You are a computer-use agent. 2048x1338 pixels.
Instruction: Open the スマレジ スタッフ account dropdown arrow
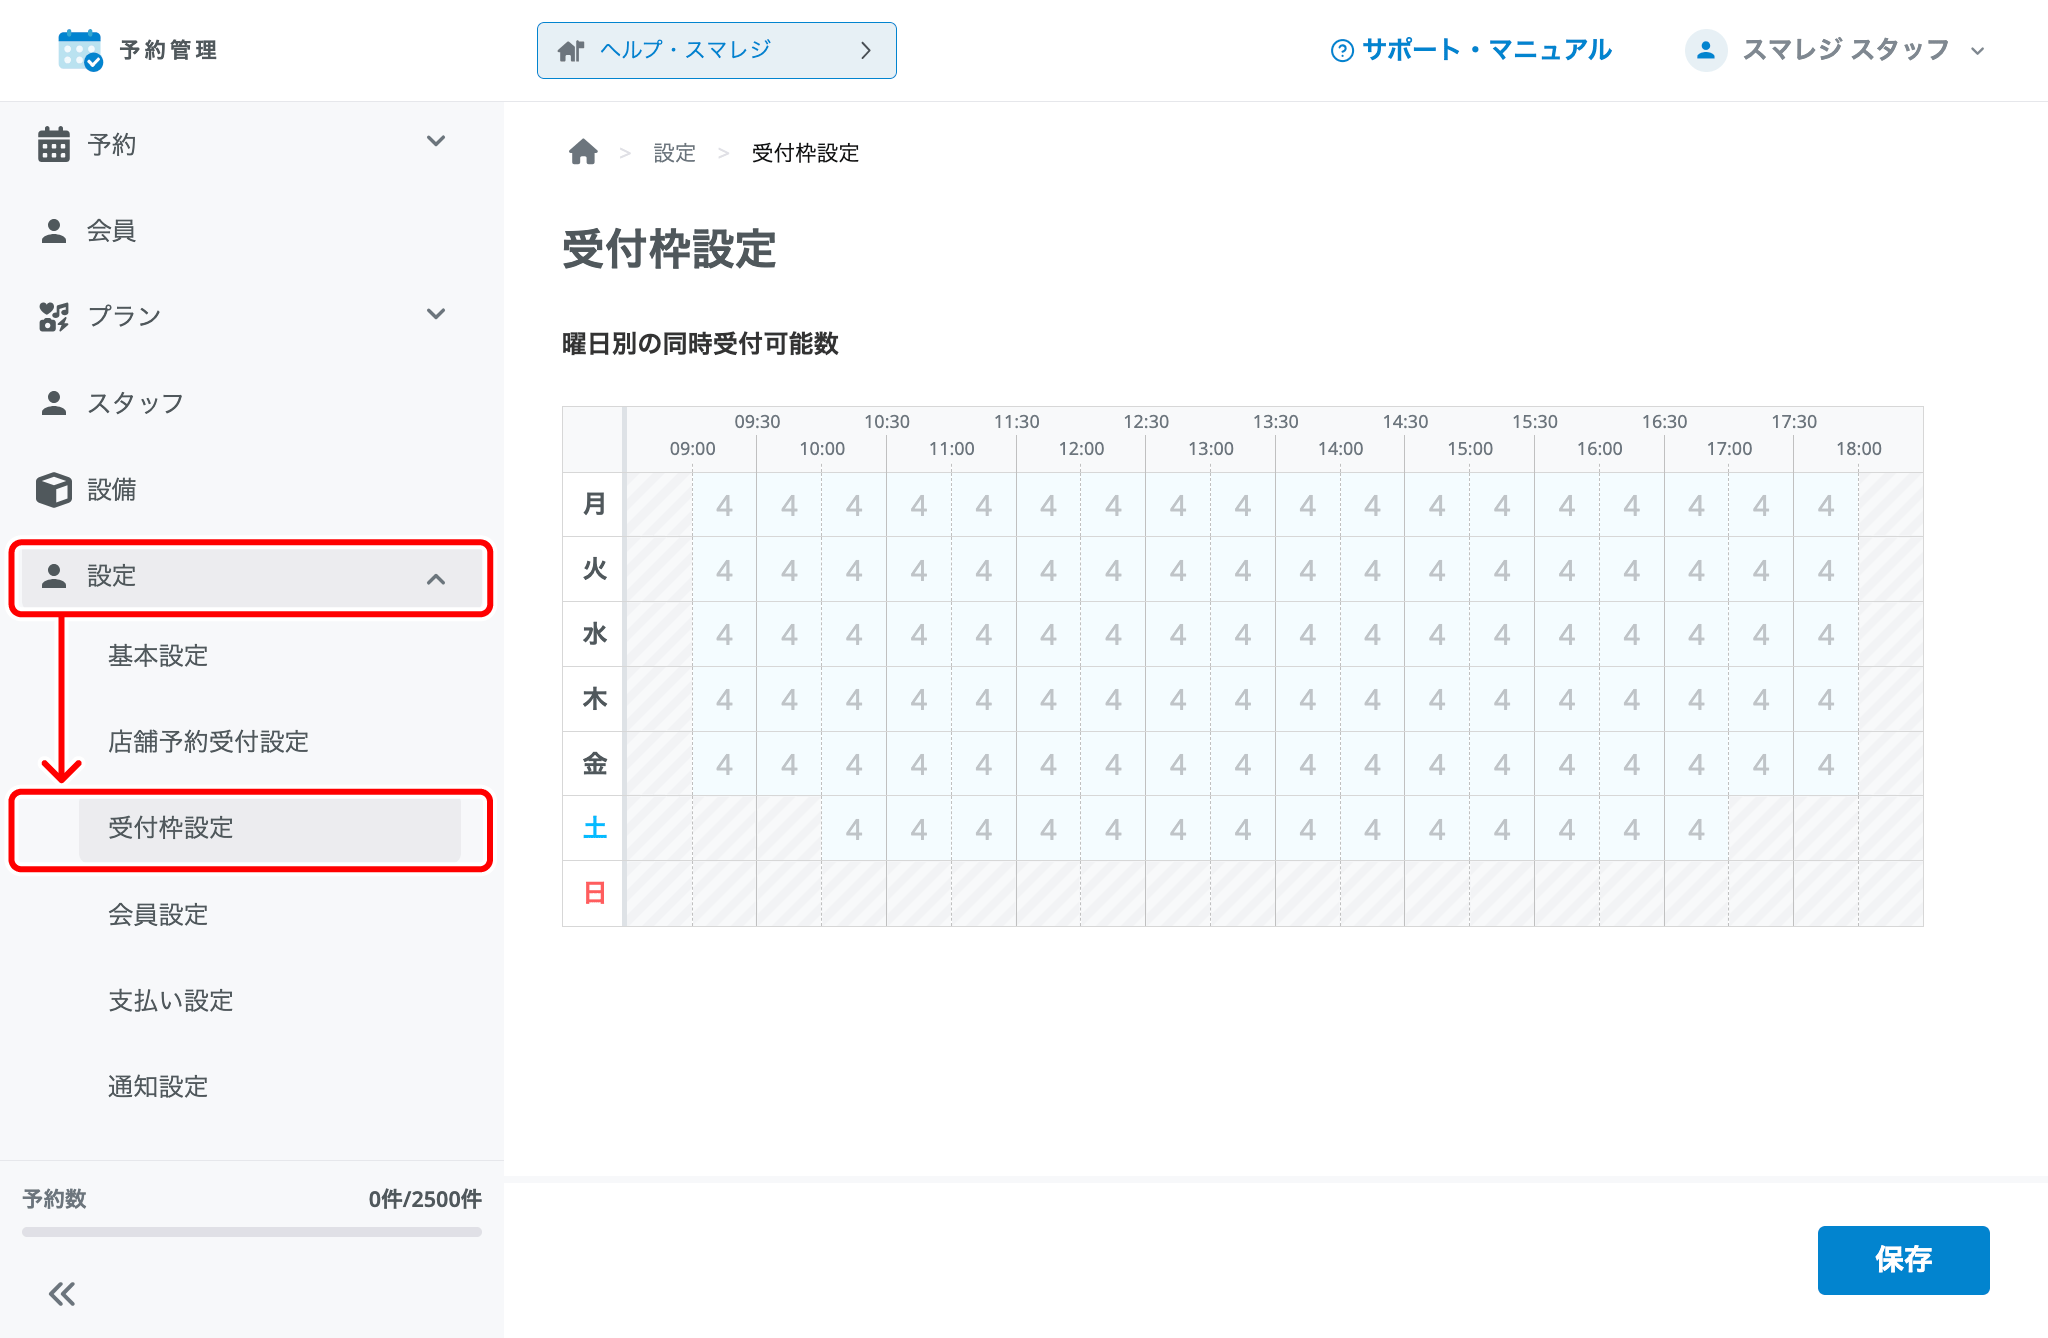point(1977,51)
